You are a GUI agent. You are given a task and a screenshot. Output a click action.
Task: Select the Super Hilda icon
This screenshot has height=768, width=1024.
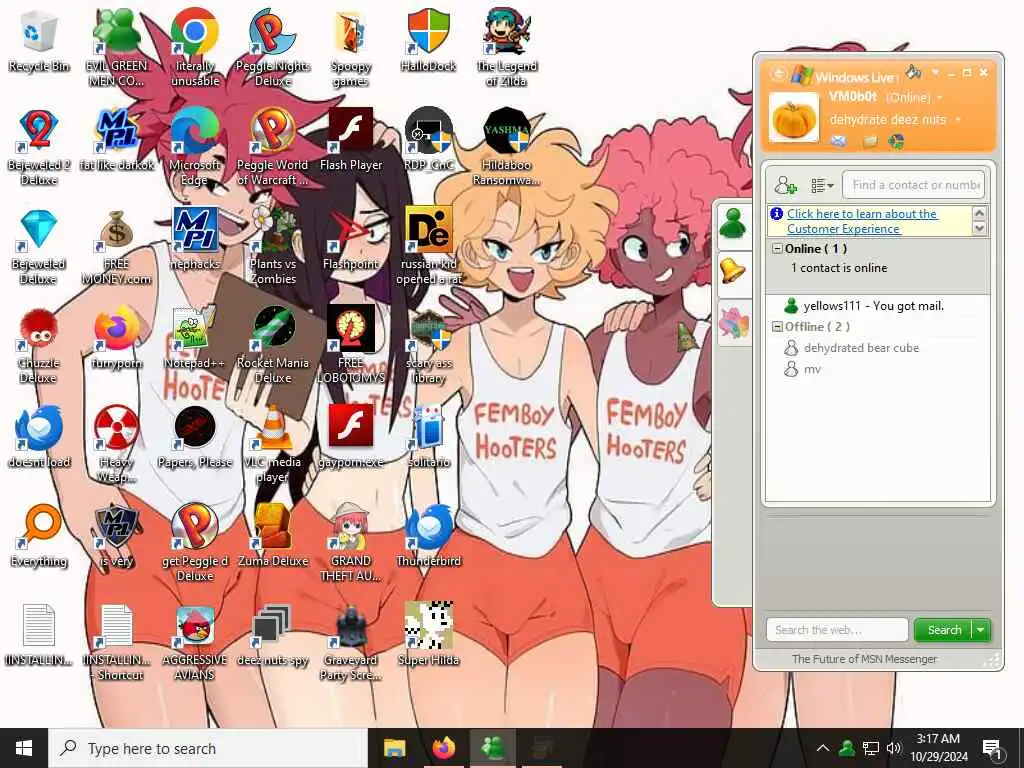[x=428, y=635]
